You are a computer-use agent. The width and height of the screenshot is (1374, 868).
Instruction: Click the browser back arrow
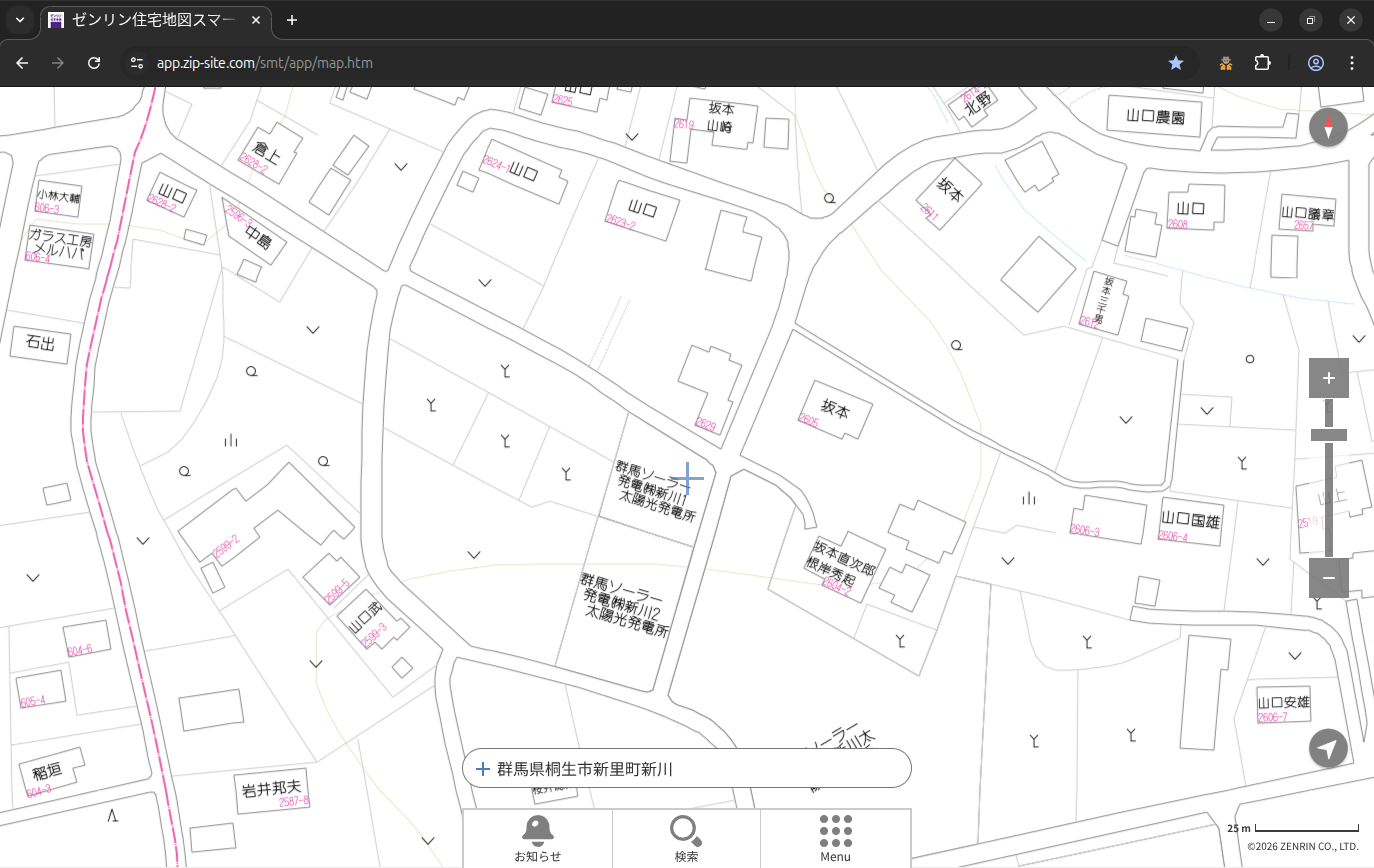(22, 63)
